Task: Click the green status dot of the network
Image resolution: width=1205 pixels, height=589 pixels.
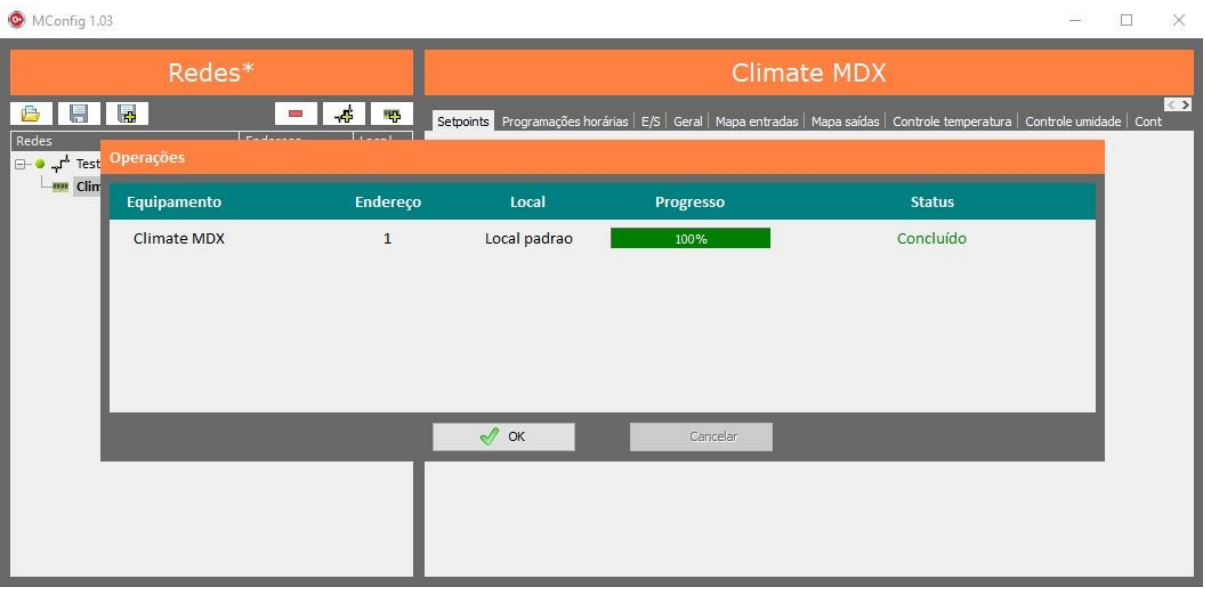Action: [40, 163]
